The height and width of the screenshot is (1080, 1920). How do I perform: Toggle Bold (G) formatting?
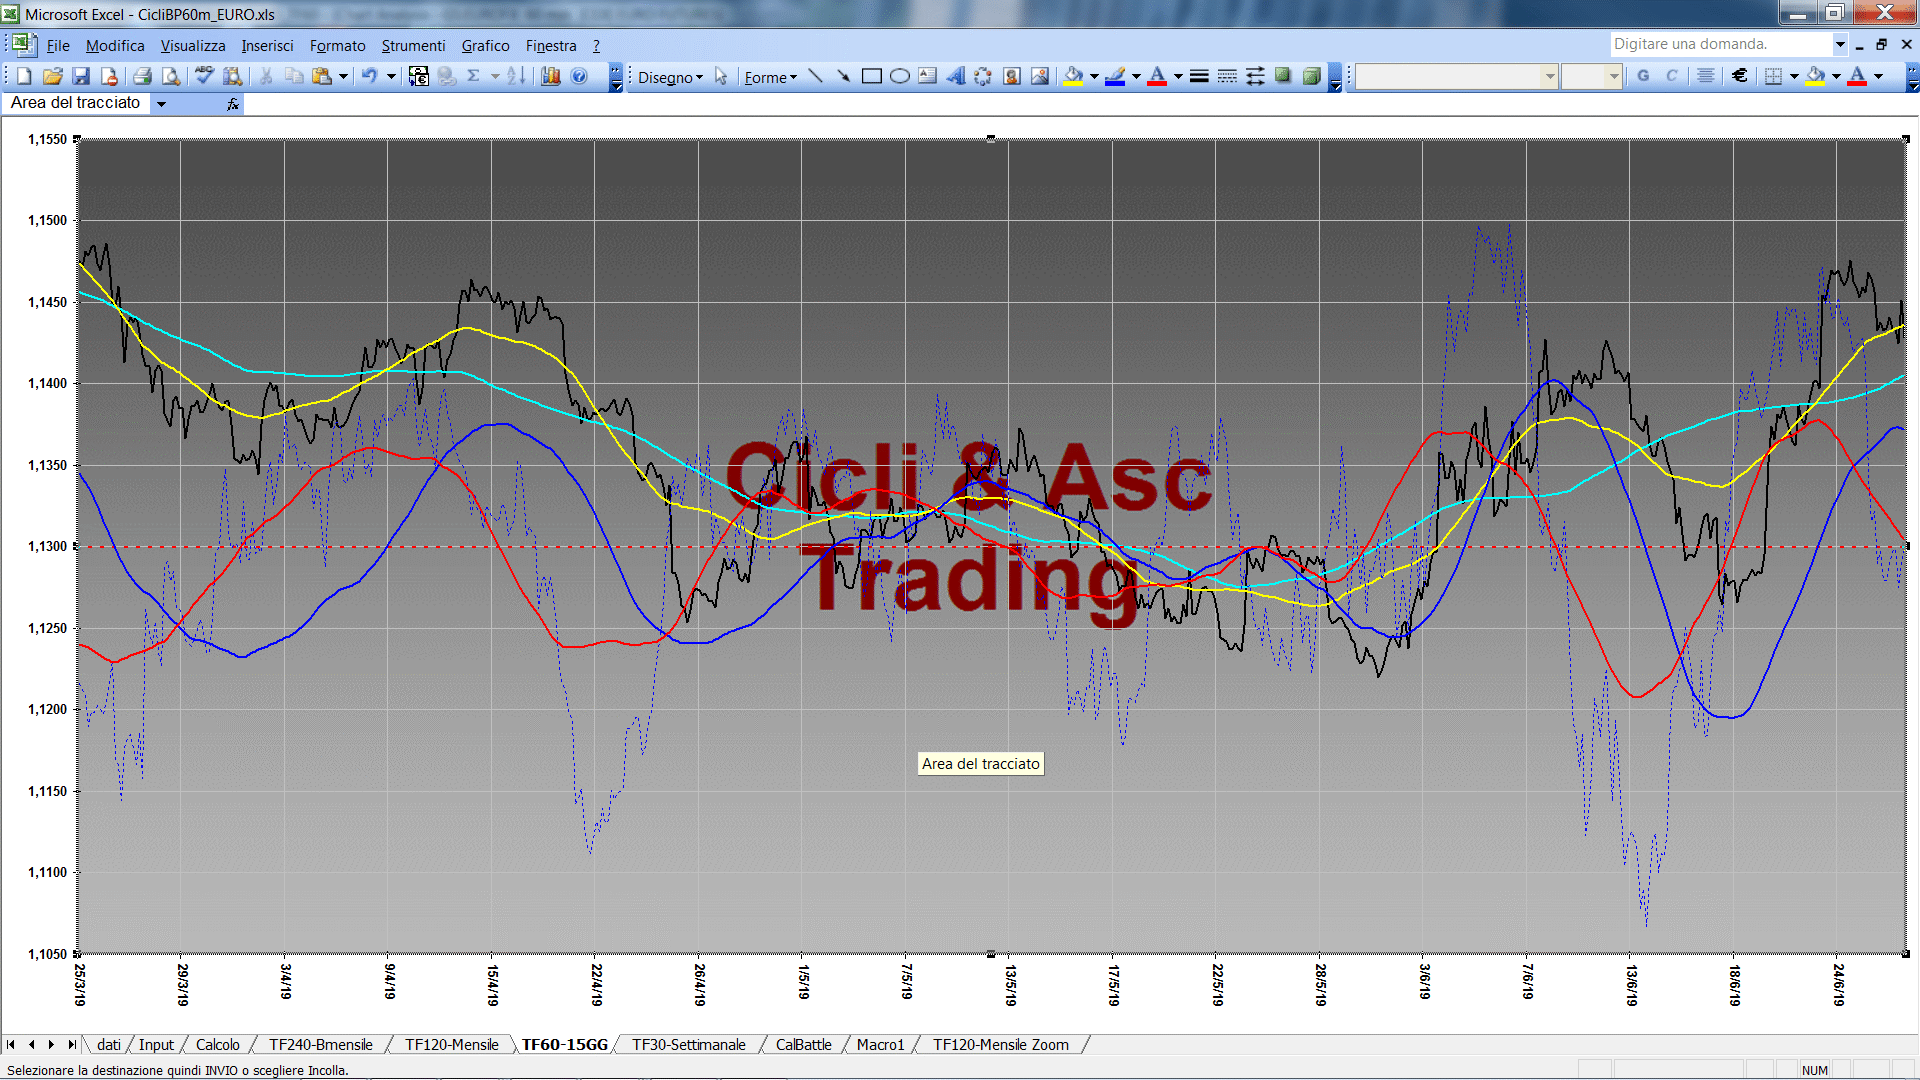(x=1643, y=76)
